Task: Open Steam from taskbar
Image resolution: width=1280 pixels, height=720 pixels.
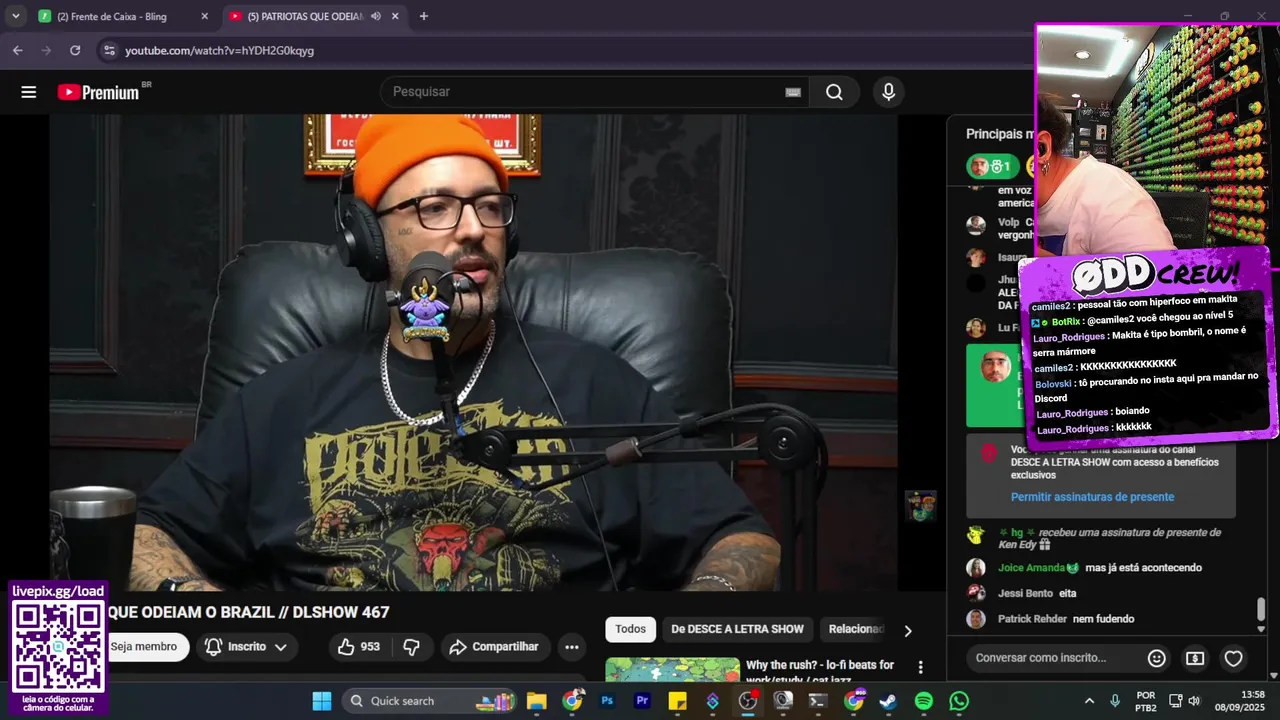Action: tap(888, 701)
